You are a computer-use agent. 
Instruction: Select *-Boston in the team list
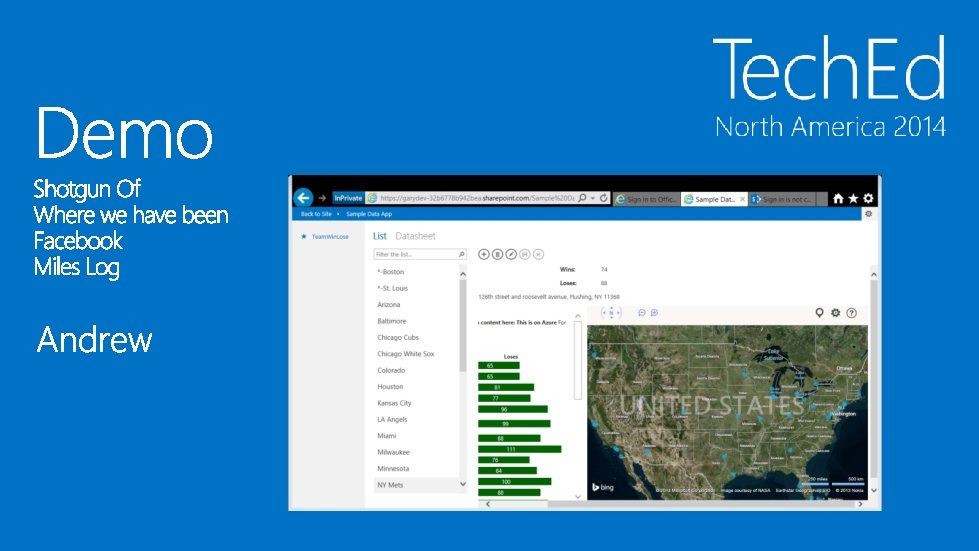click(416, 272)
